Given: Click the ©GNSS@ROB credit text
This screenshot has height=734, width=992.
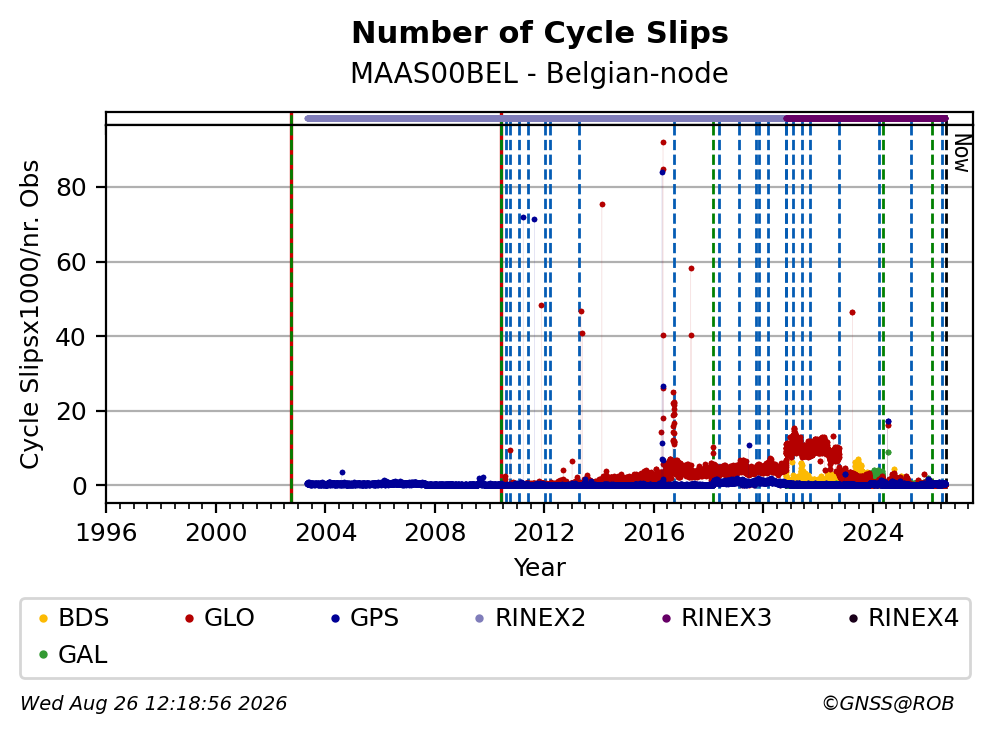Looking at the screenshot, I should (x=888, y=704).
